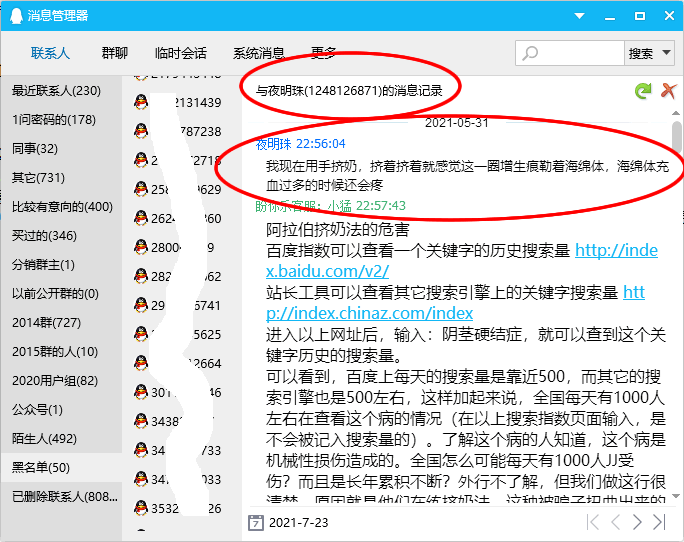Open the 系统消息 tab
Screen dimensions: 684x542
point(259,53)
